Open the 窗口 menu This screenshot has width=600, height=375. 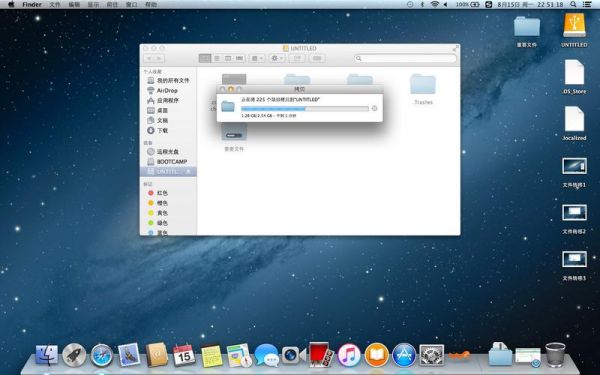131,5
